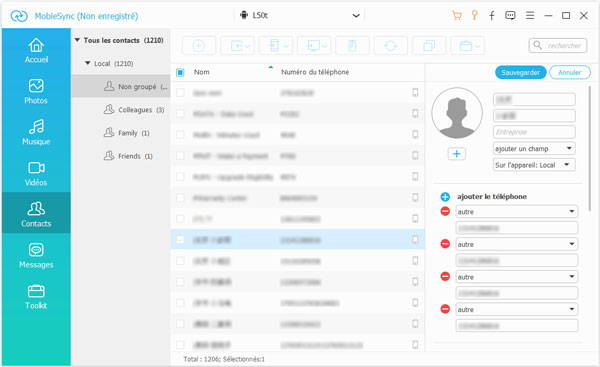The height and width of the screenshot is (367, 600).
Task: Open the Messages section
Action: [x=36, y=255]
